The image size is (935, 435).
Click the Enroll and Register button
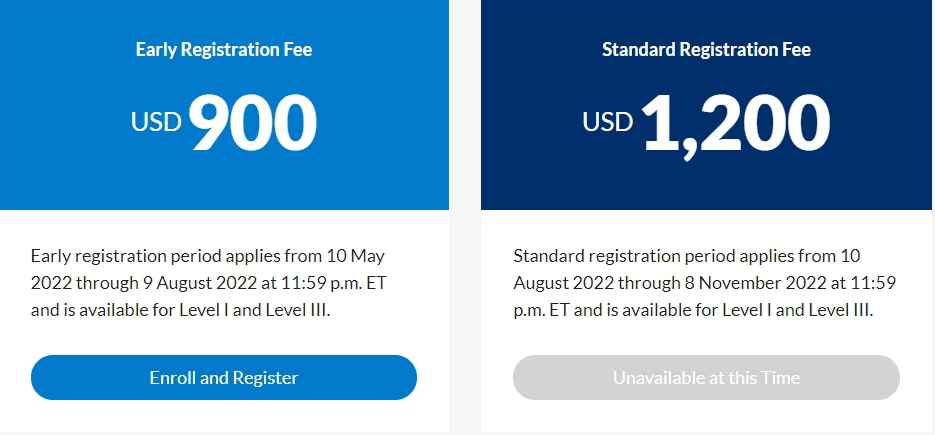[224, 378]
